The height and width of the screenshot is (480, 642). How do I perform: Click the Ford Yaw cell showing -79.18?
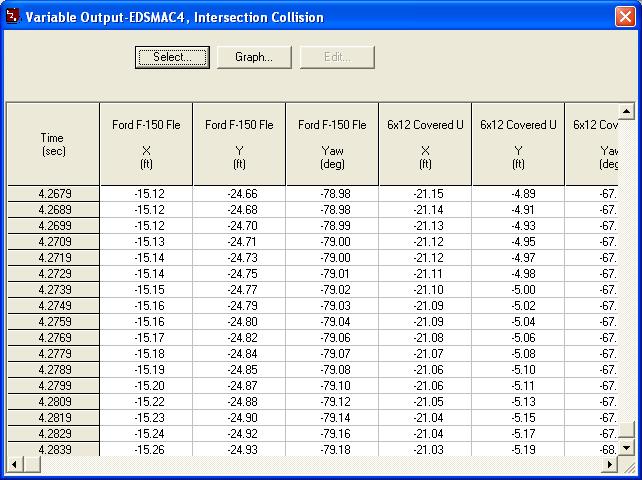pyautogui.click(x=332, y=450)
